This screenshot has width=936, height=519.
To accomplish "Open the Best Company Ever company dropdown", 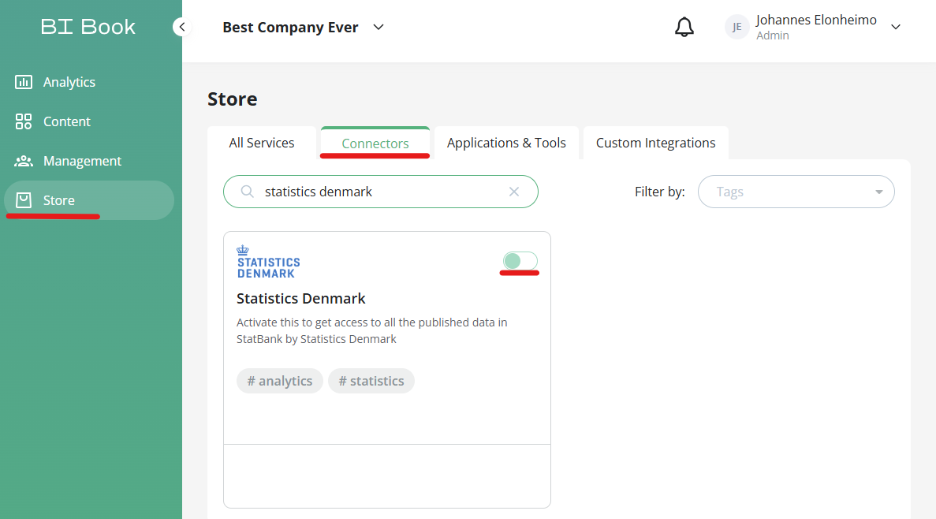I will pos(303,27).
